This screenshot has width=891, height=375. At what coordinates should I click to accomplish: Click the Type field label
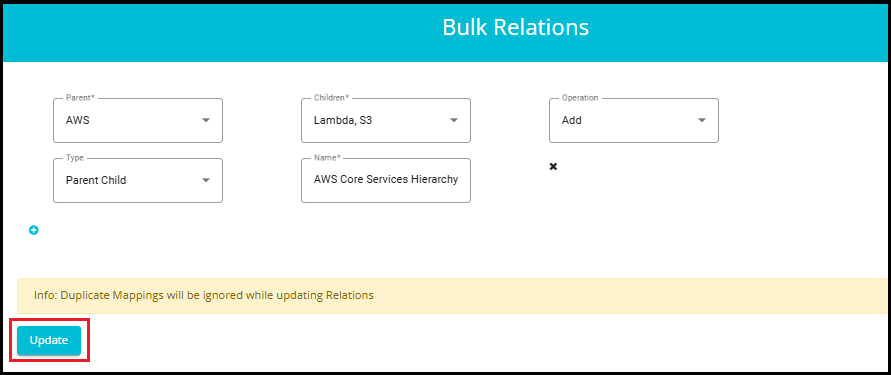pyautogui.click(x=74, y=157)
